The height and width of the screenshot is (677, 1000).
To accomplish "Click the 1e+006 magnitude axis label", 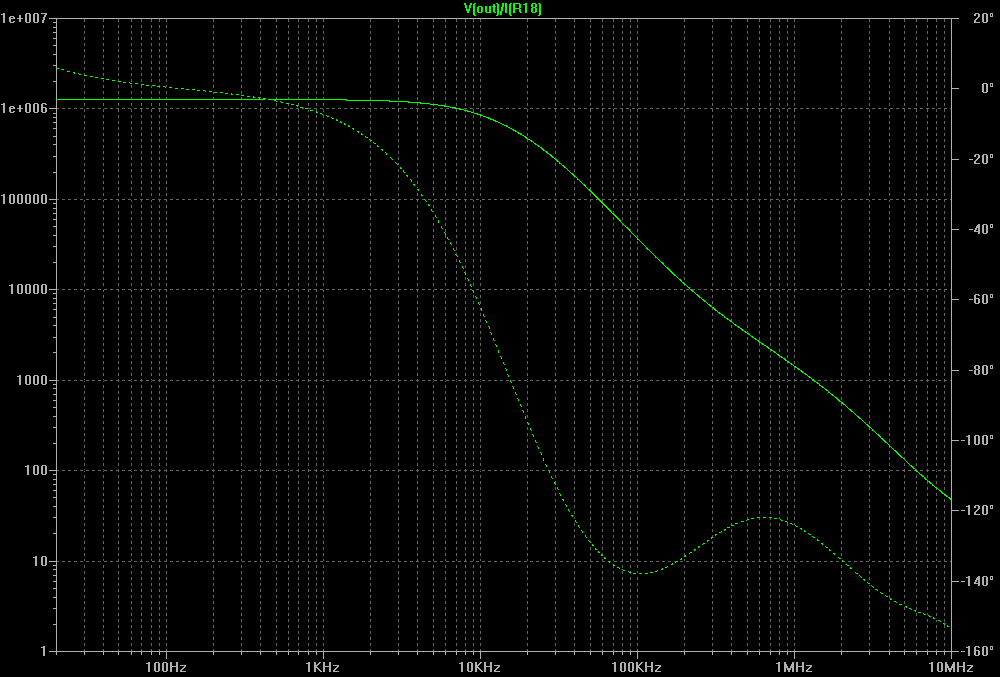I will click(x=24, y=108).
